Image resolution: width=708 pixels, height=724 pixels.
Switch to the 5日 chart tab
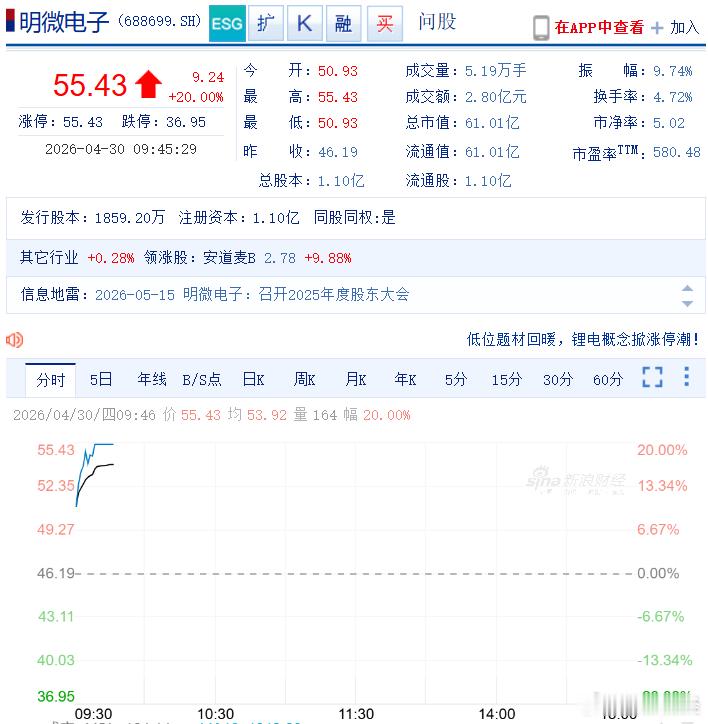(101, 380)
